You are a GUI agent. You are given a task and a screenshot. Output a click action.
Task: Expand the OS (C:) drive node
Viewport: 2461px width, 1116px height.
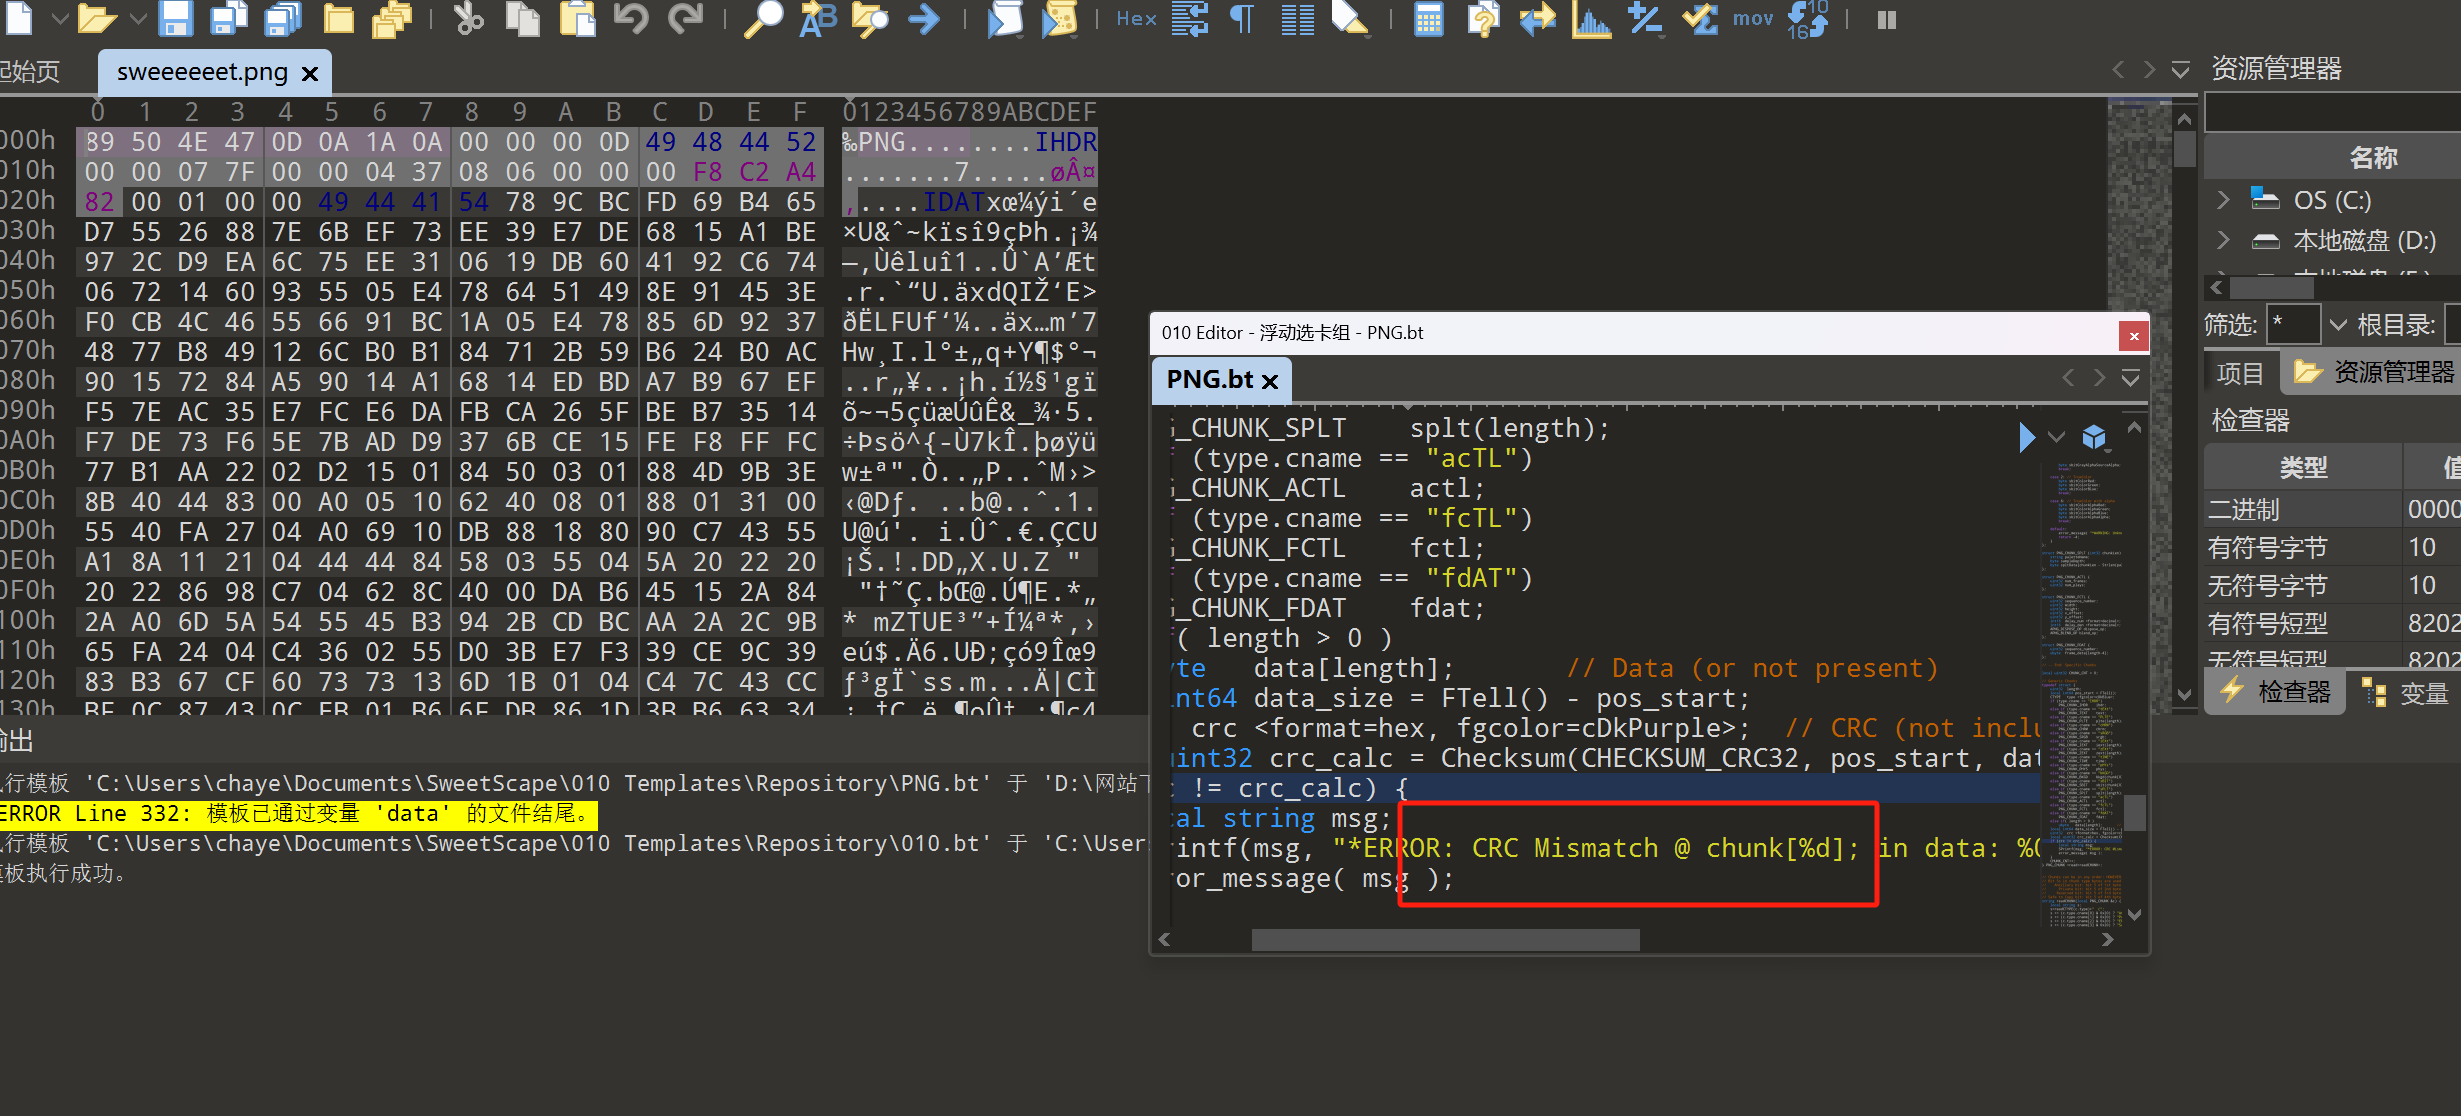[x=2223, y=200]
